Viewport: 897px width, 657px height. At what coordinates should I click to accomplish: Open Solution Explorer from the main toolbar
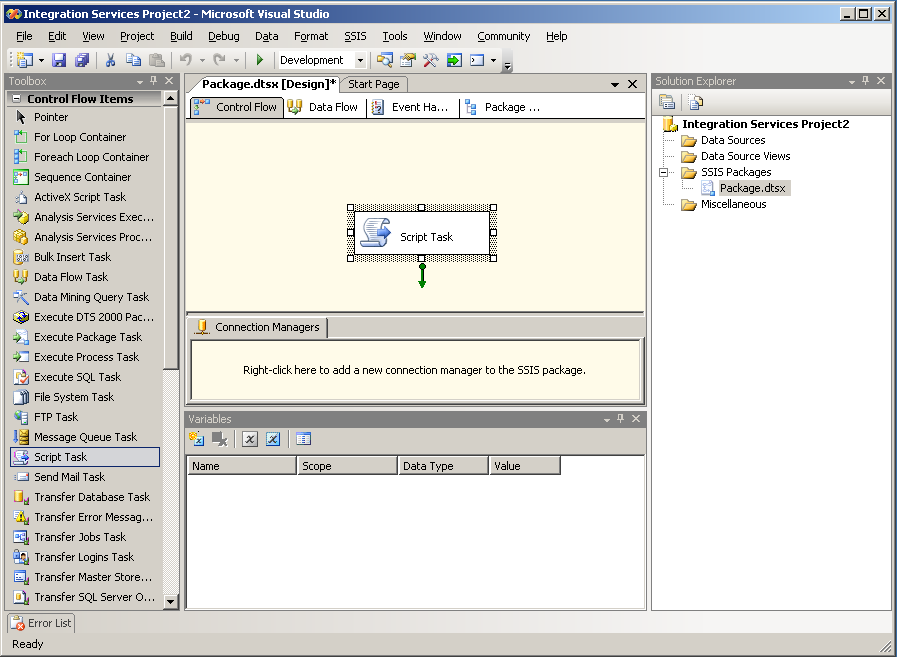click(384, 60)
